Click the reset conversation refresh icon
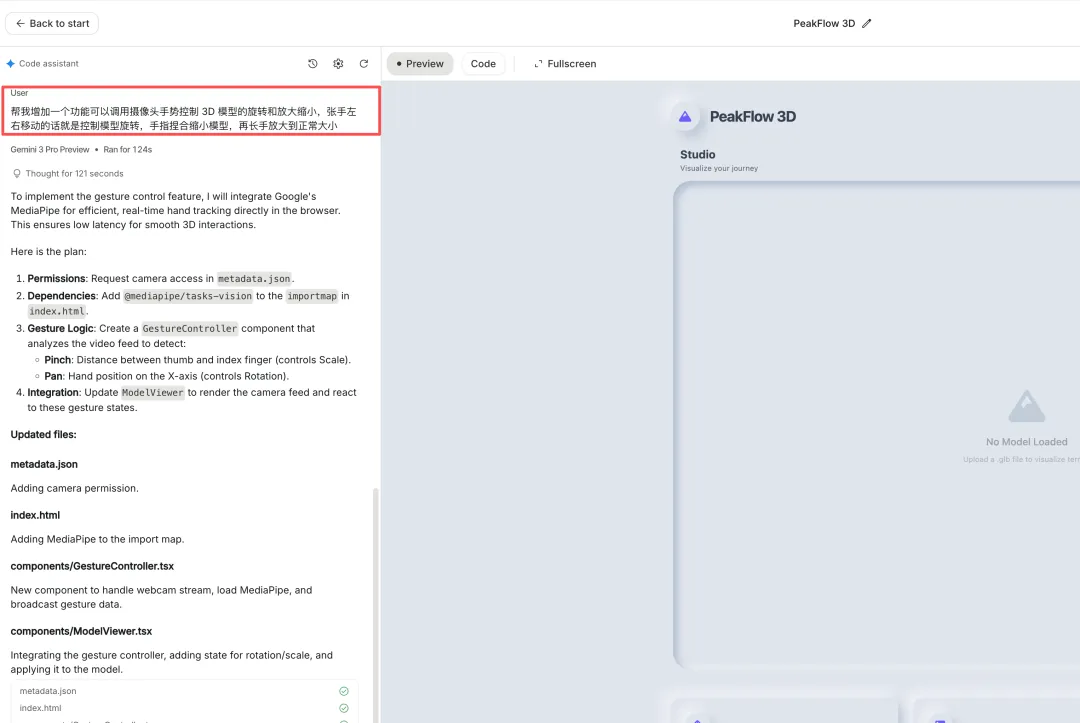 click(364, 64)
